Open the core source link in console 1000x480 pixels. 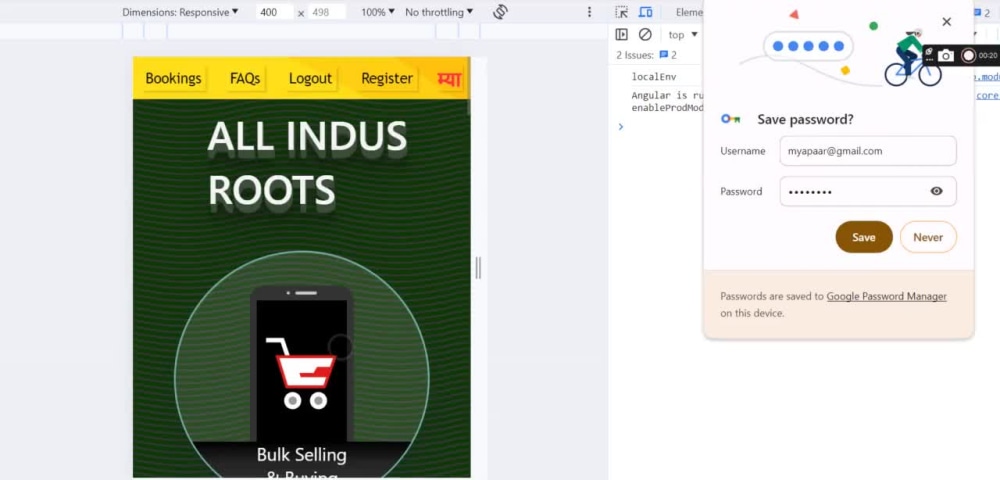pyautogui.click(x=987, y=96)
